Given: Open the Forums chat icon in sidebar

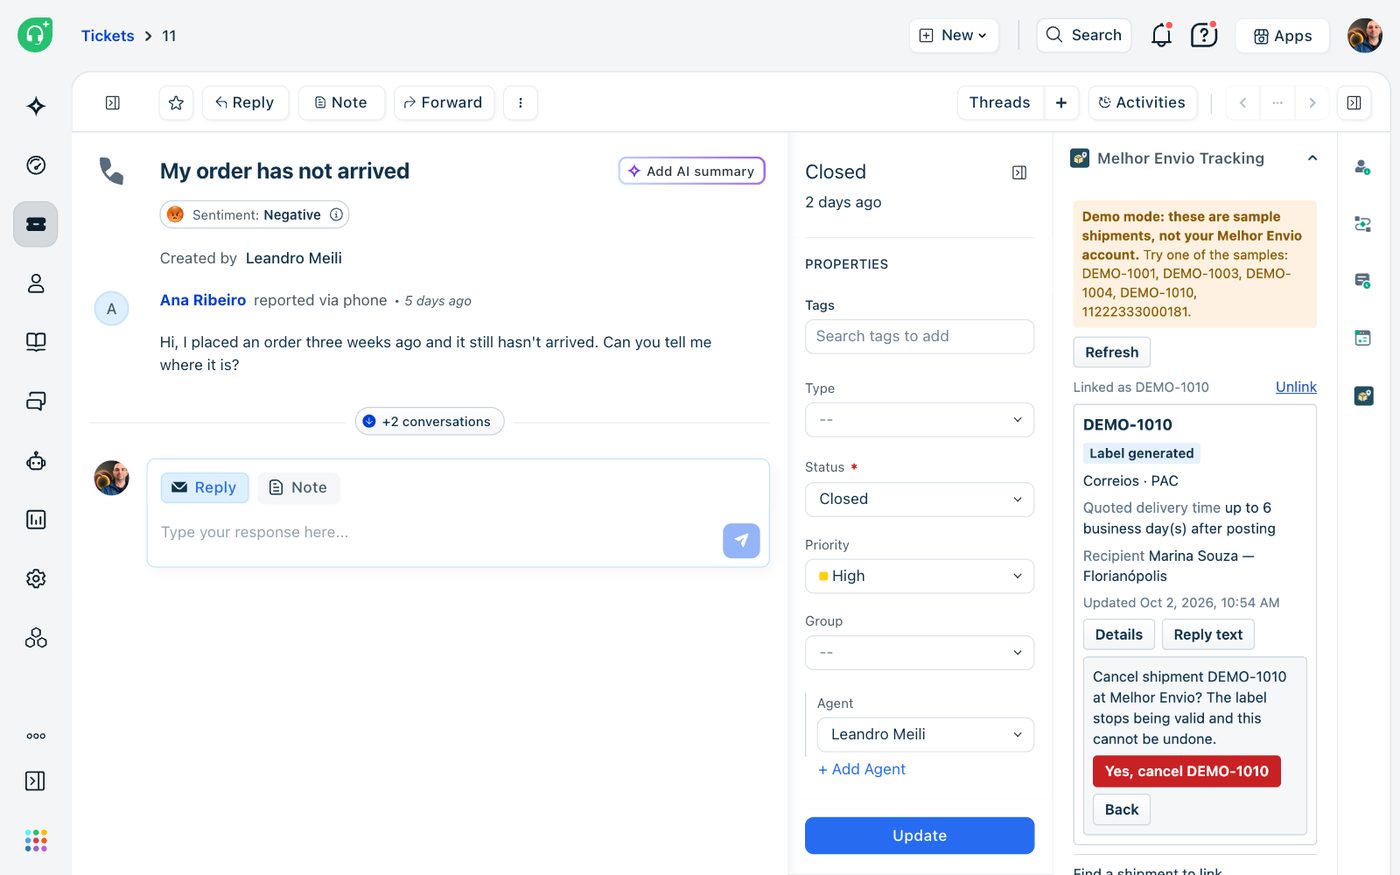Looking at the screenshot, I should tap(36, 401).
